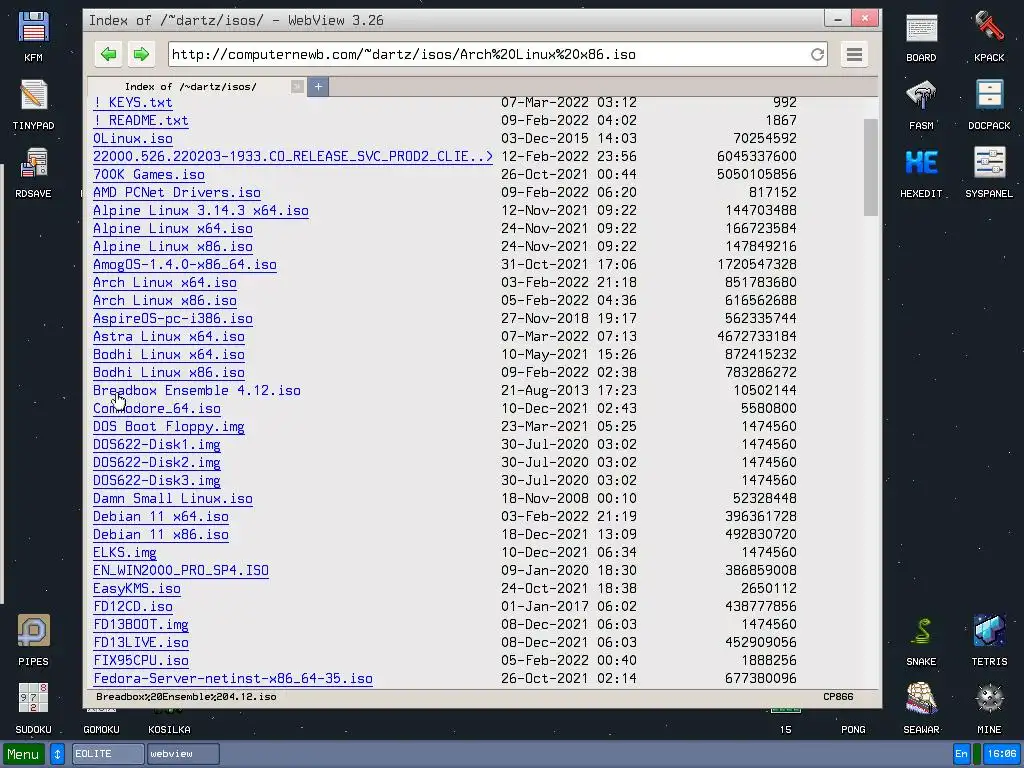Open EN_WIN2000_PRO_SP4.ISO link

pos(181,571)
